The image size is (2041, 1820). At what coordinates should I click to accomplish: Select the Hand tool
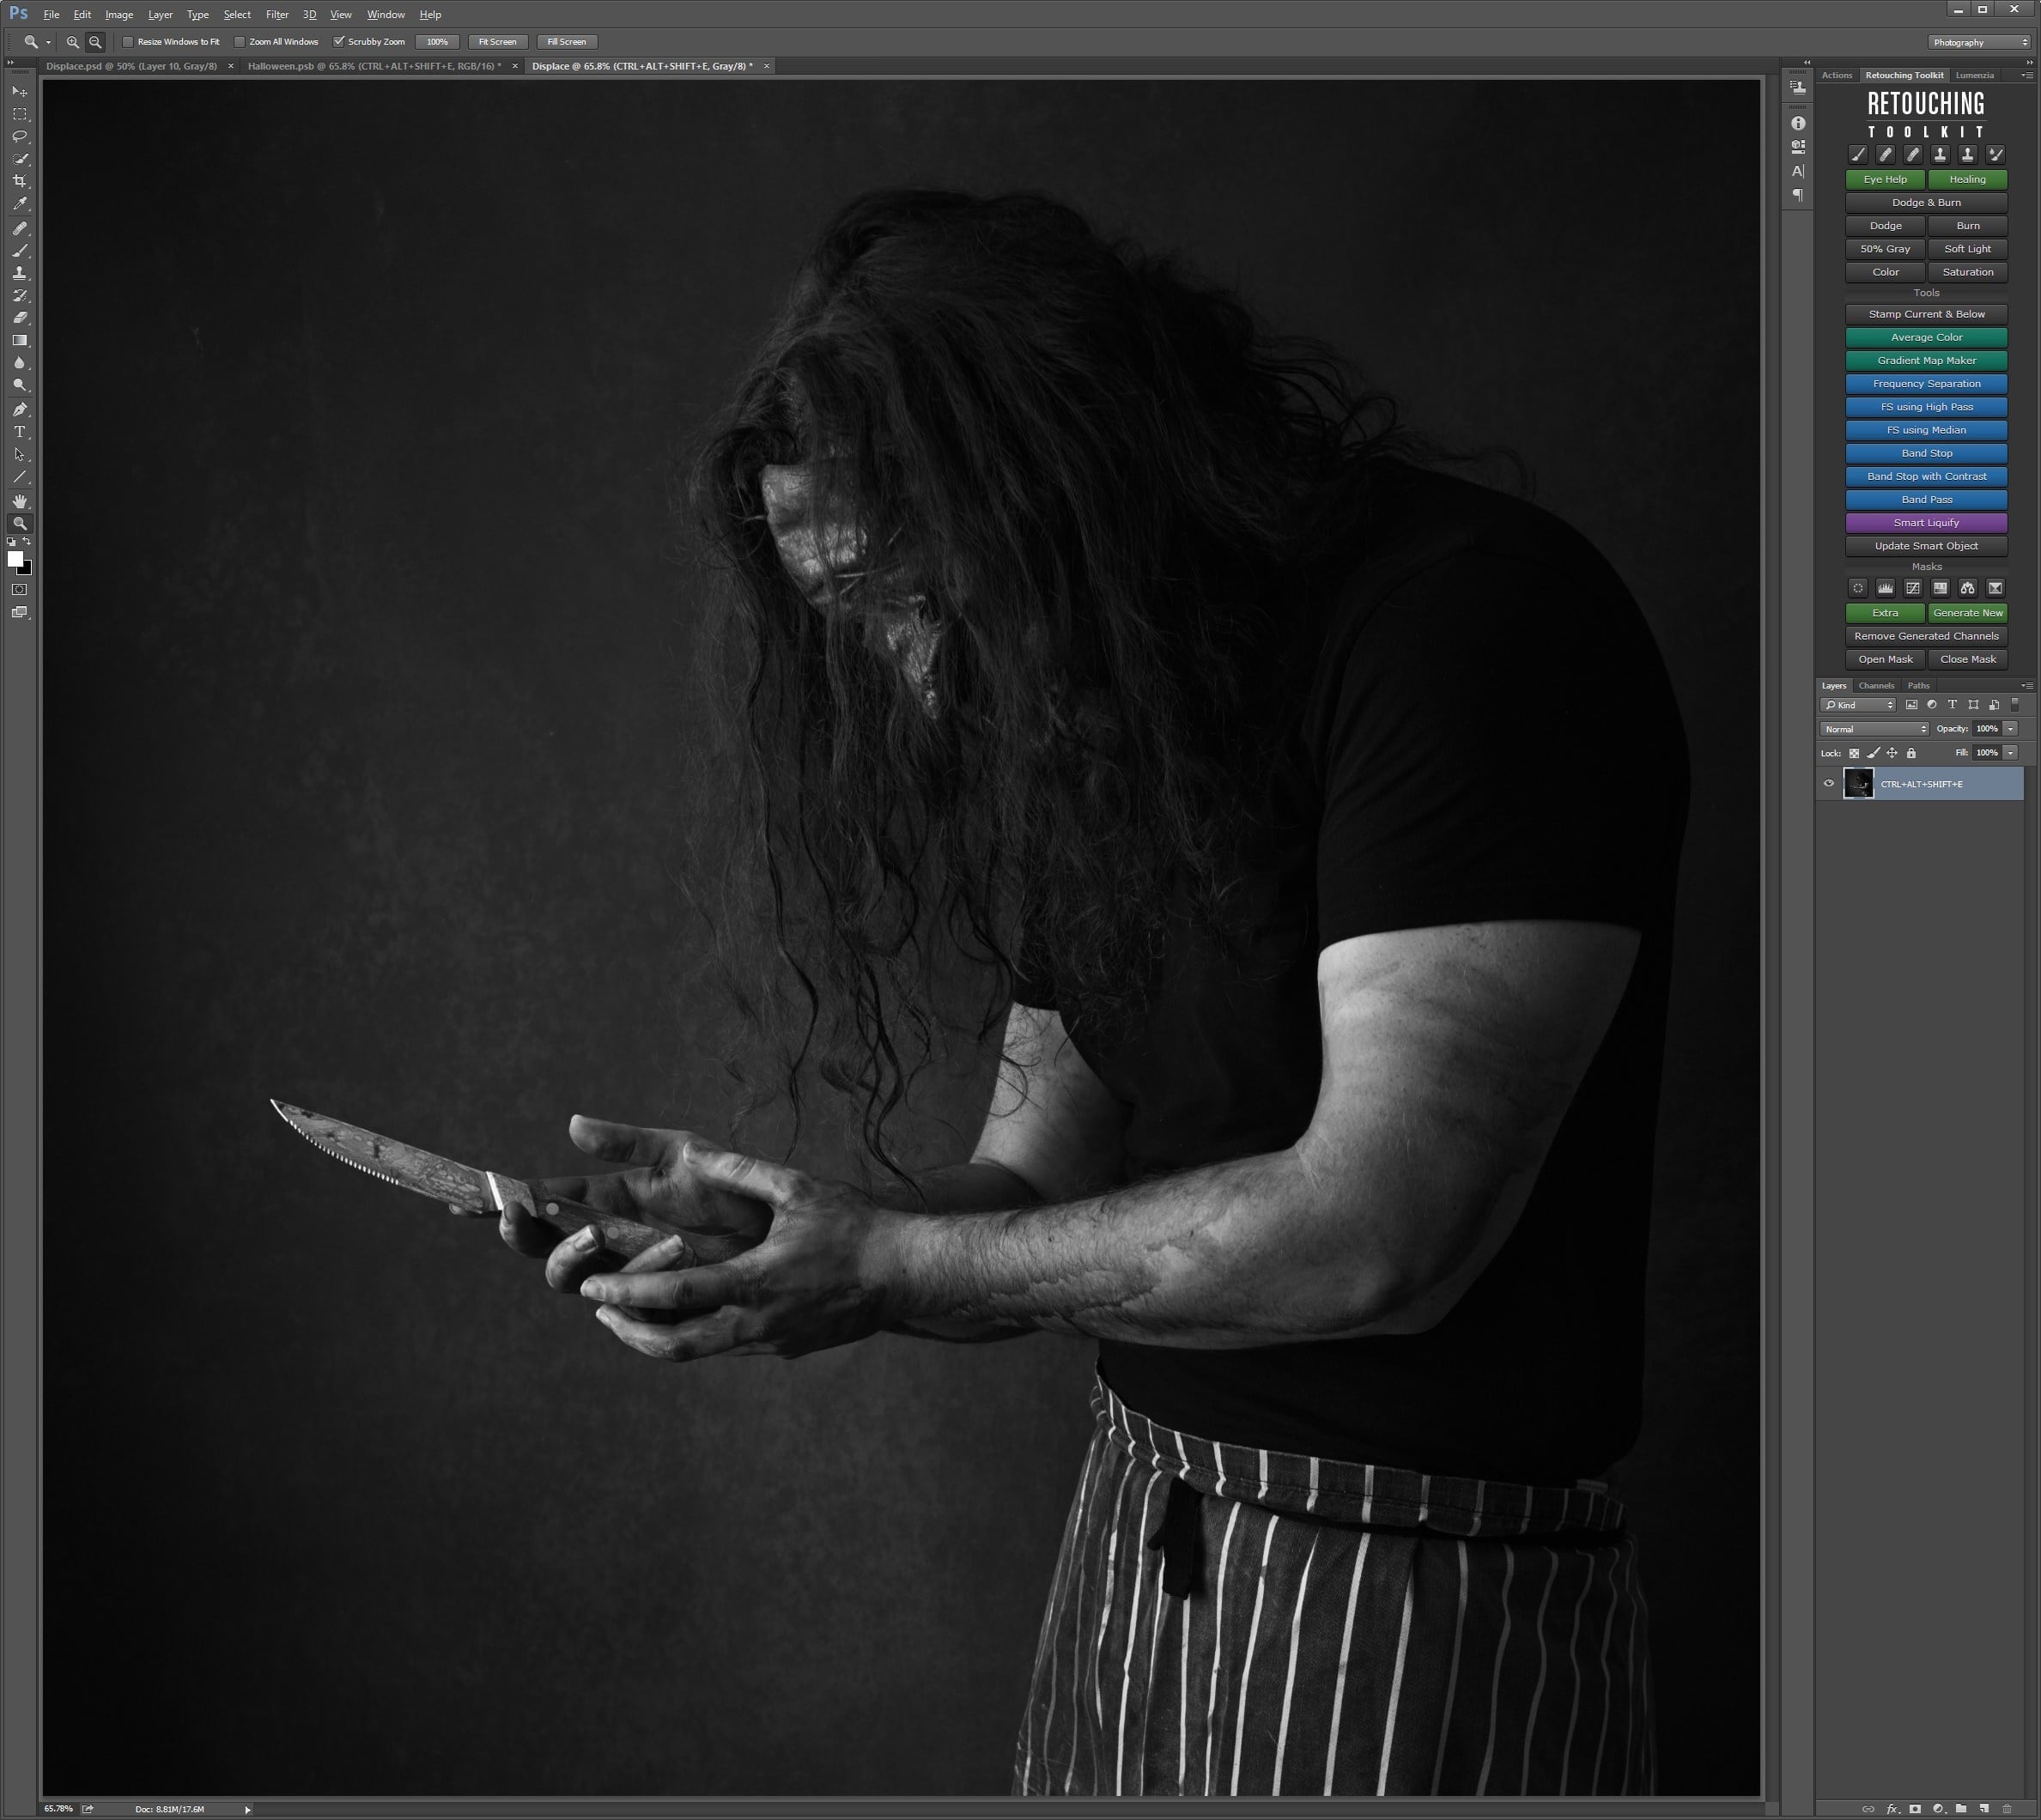click(x=19, y=501)
